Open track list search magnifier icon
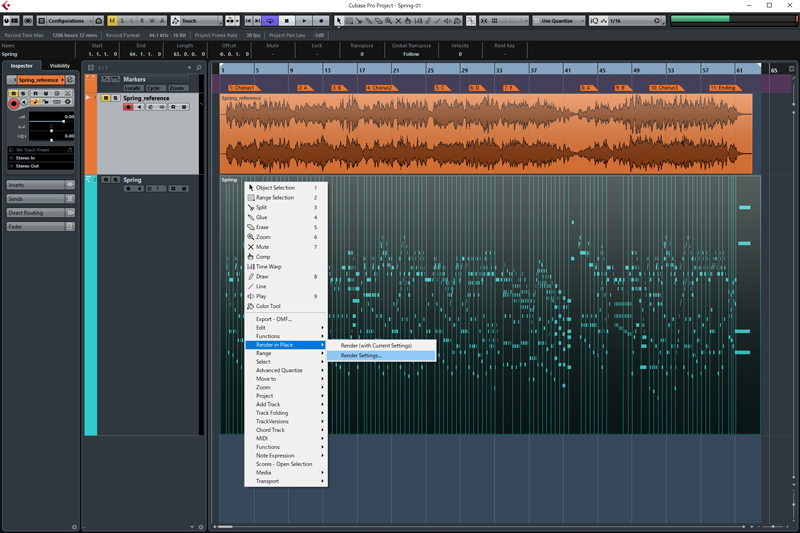The width and height of the screenshot is (800, 533). tap(199, 67)
